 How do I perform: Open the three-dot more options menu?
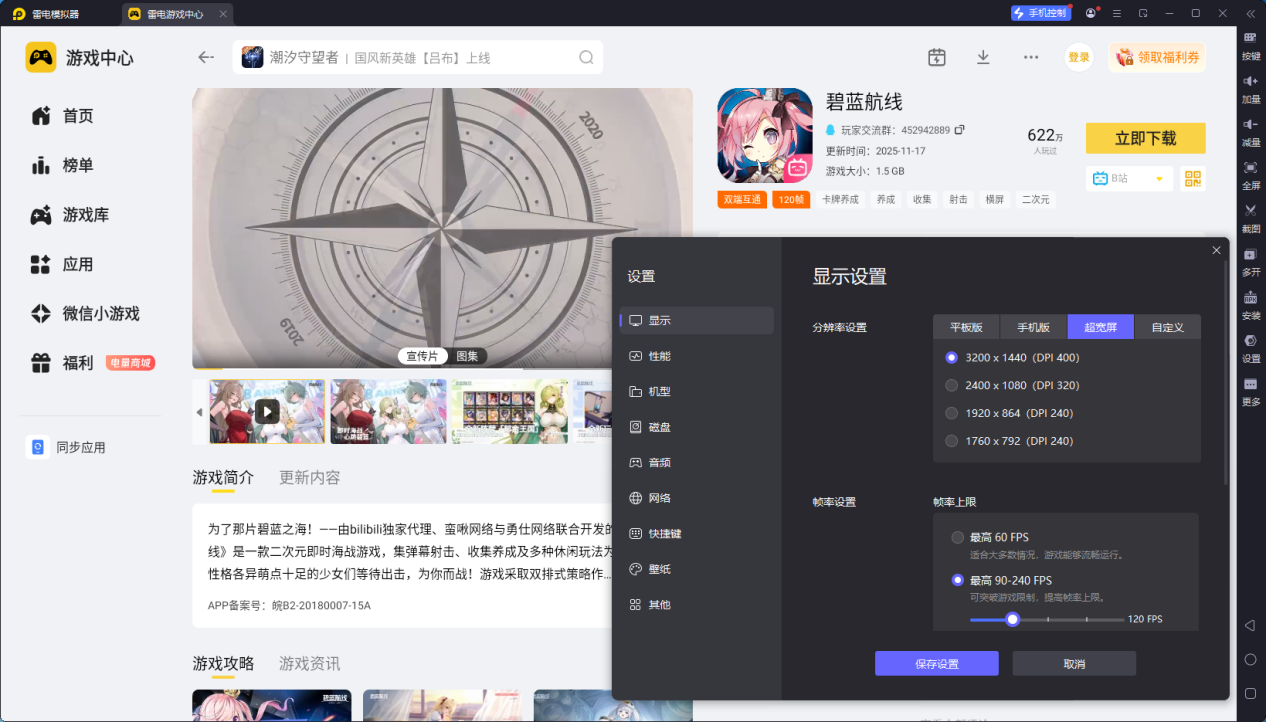[1031, 57]
